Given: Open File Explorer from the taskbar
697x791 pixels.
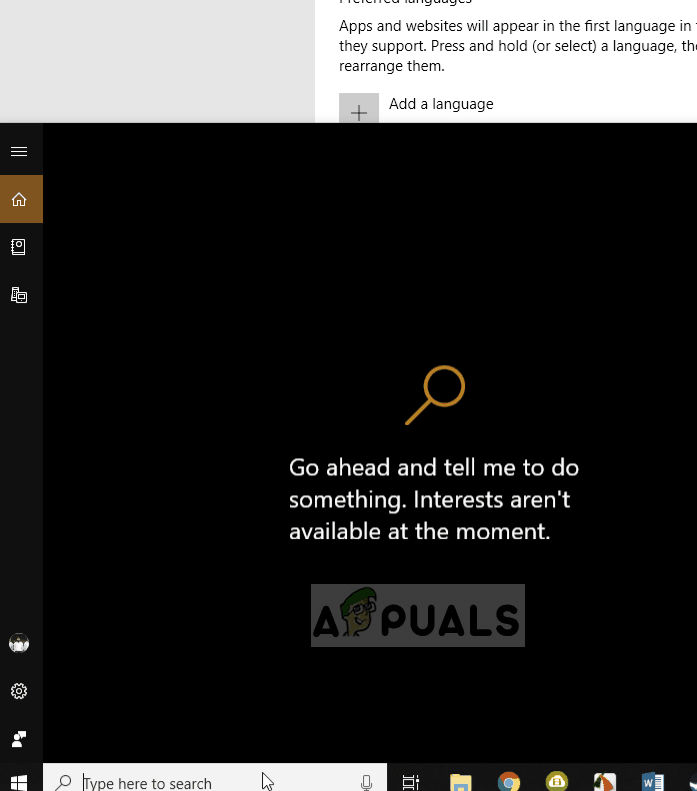Looking at the screenshot, I should pyautogui.click(x=460, y=782).
